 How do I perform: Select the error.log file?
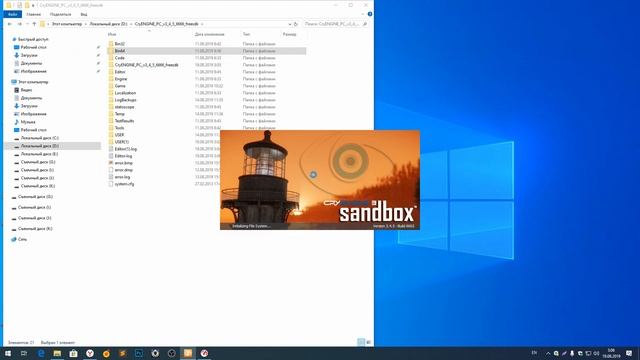[x=122, y=177]
